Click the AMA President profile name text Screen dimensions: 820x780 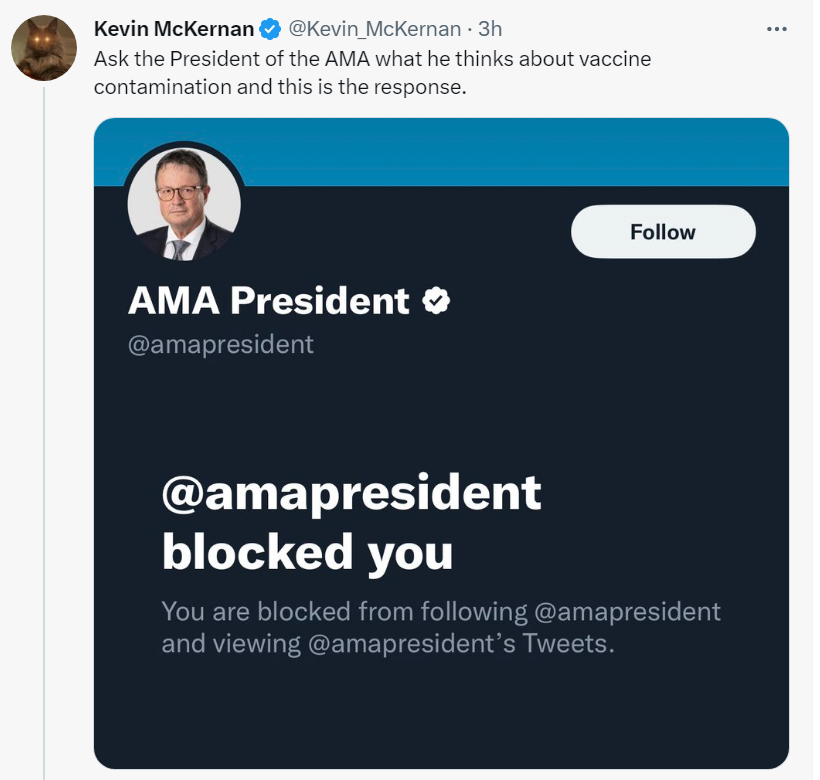point(269,301)
